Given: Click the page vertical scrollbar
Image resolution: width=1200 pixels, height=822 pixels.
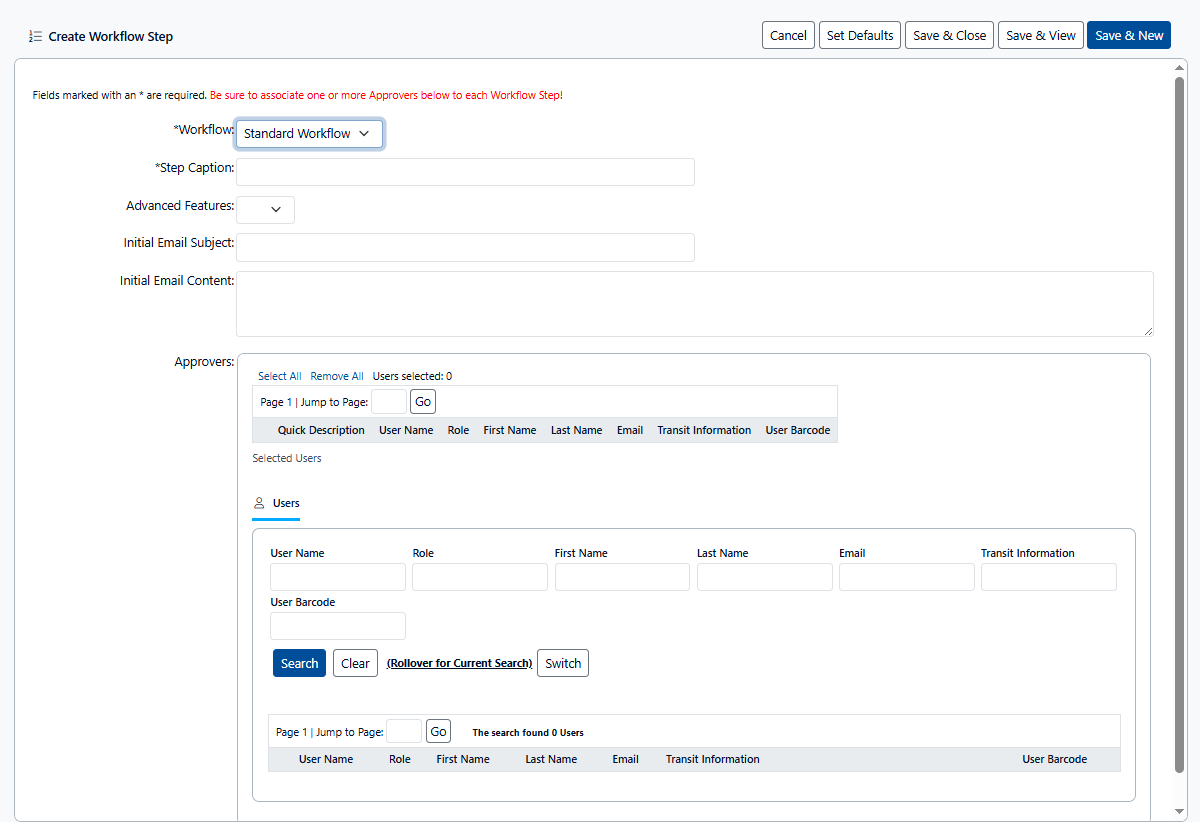Looking at the screenshot, I should coord(1180,420).
